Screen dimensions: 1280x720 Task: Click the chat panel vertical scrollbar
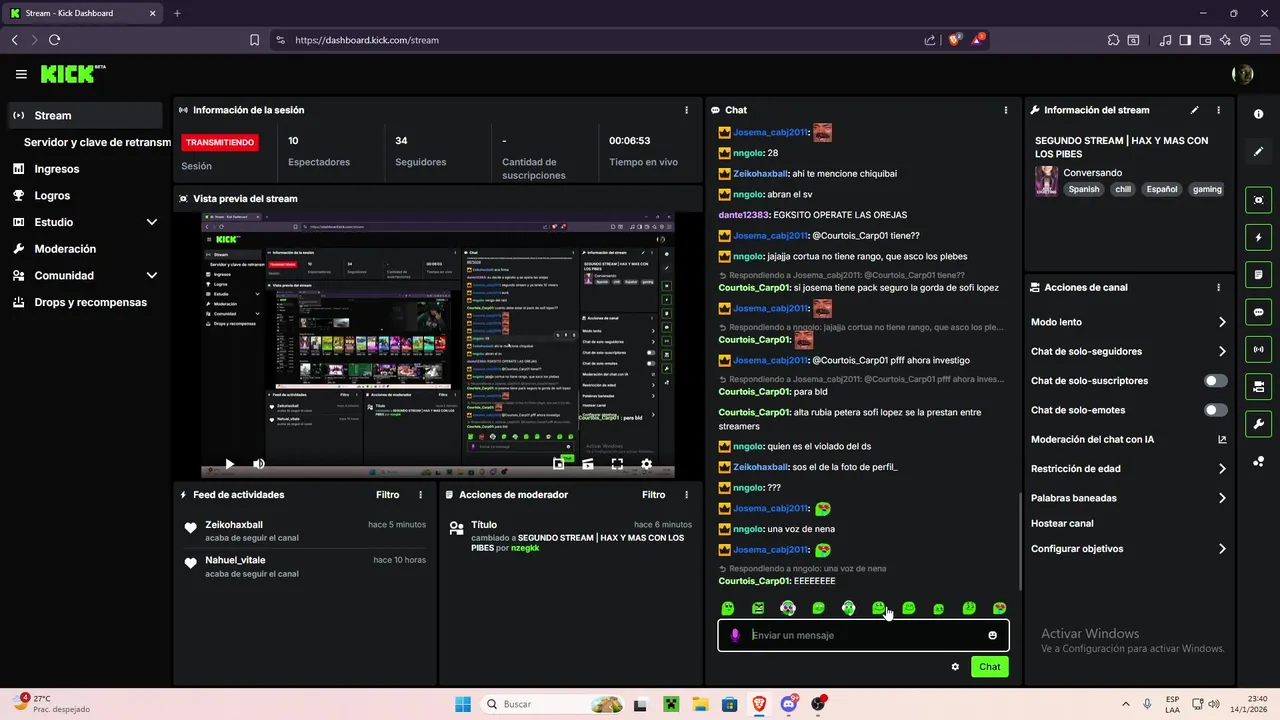(1020, 540)
